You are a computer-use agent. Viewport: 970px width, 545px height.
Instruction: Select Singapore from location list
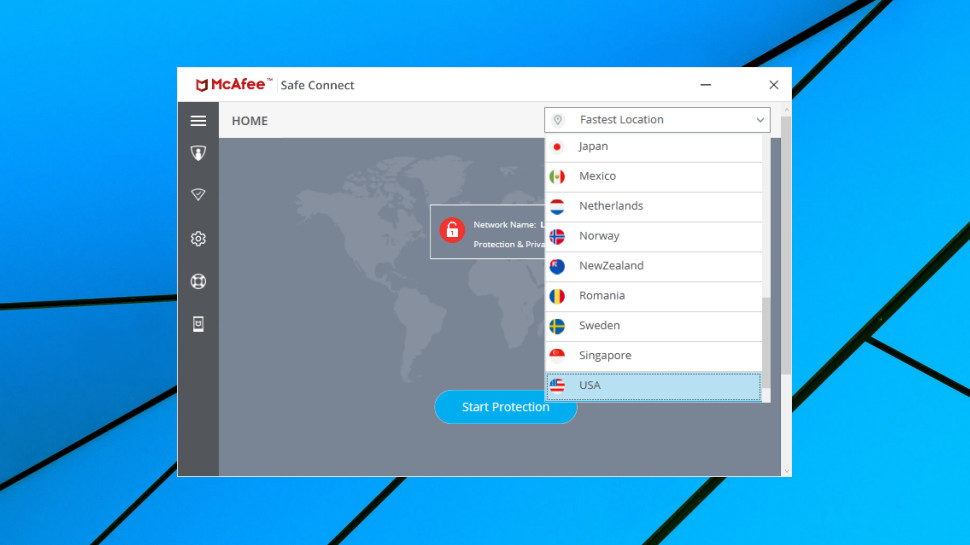click(x=653, y=356)
